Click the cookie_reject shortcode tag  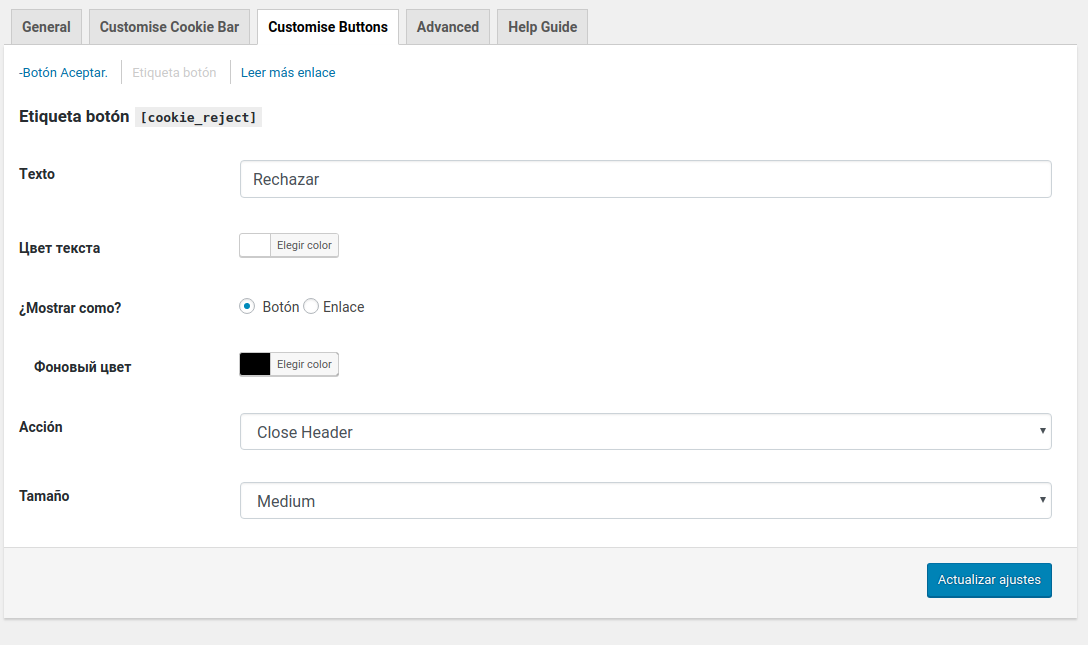198,117
